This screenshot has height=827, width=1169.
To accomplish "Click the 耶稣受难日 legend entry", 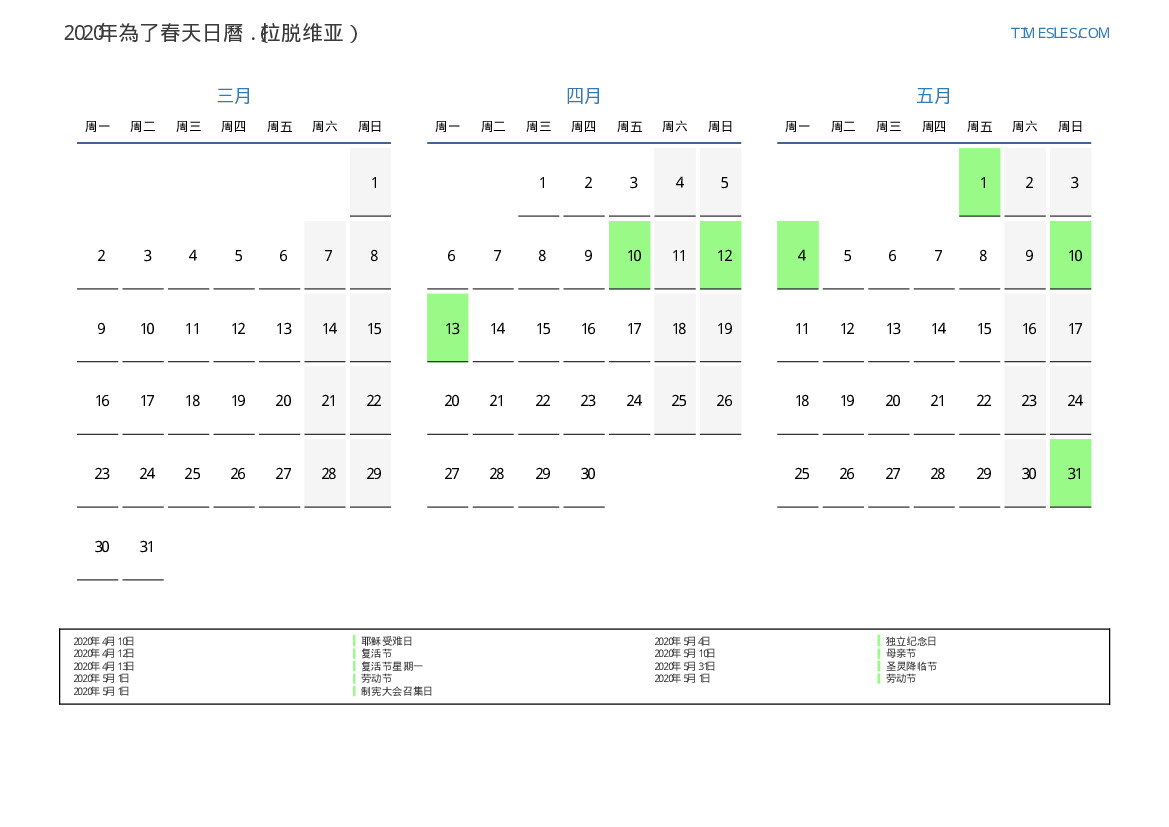I will [x=387, y=641].
